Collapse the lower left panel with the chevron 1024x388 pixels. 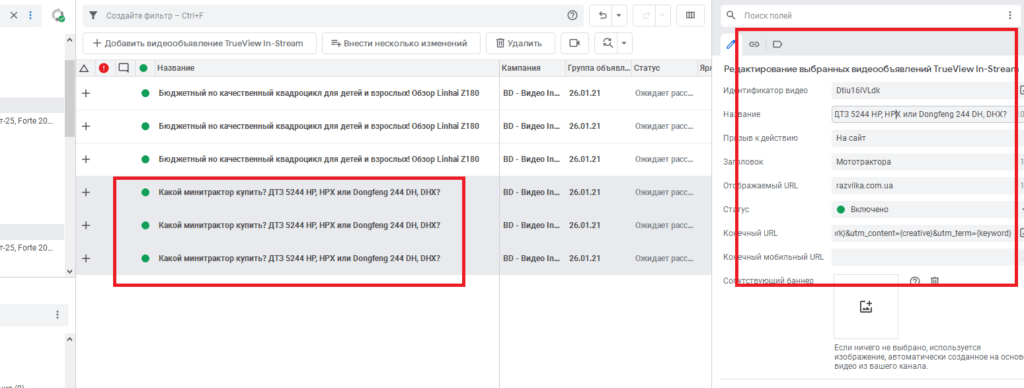click(71, 340)
